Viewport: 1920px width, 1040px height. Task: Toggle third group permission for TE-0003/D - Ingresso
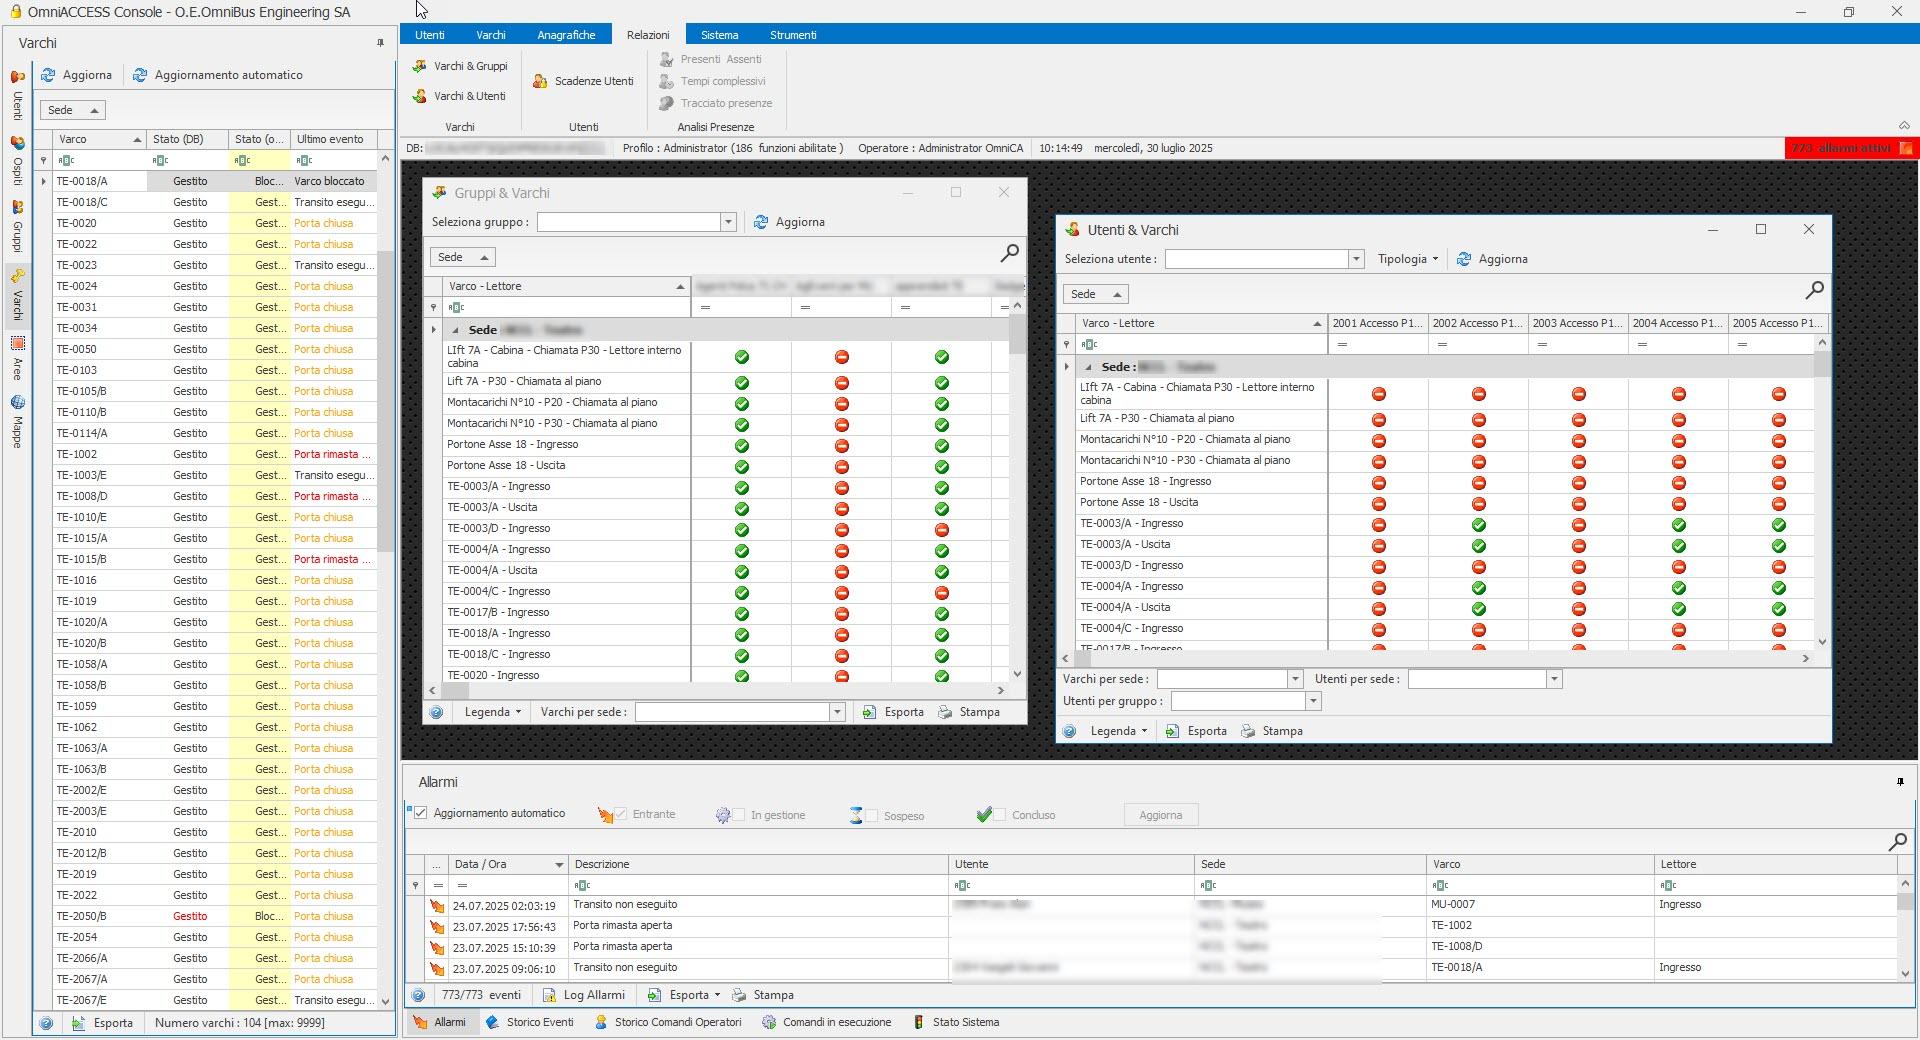[942, 530]
